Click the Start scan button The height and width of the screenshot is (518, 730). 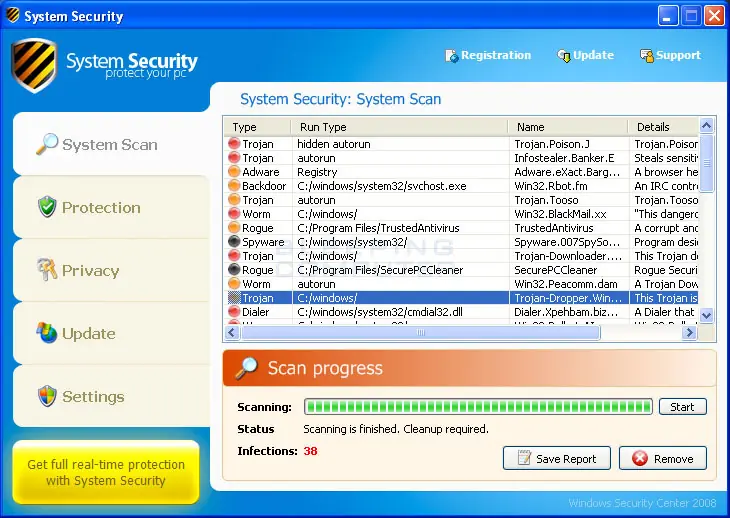coord(683,407)
